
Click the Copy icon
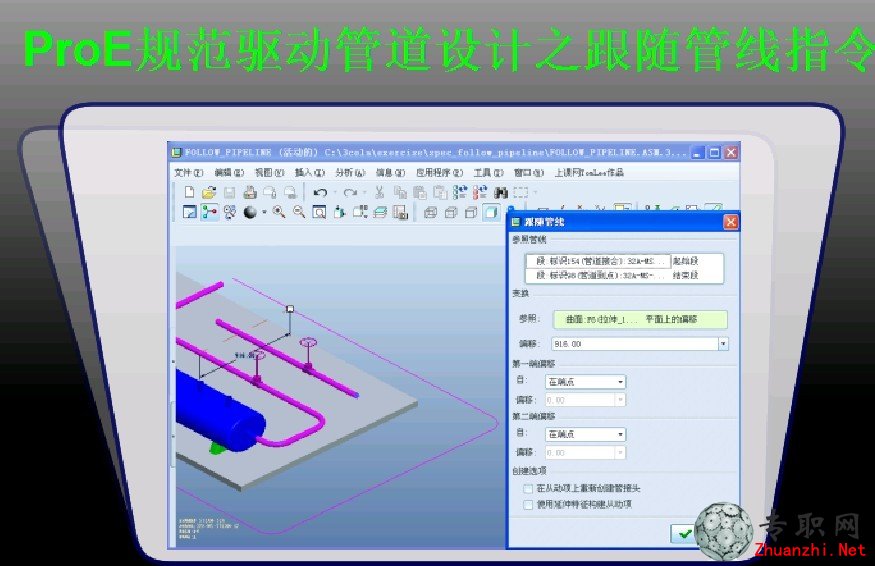(x=400, y=193)
